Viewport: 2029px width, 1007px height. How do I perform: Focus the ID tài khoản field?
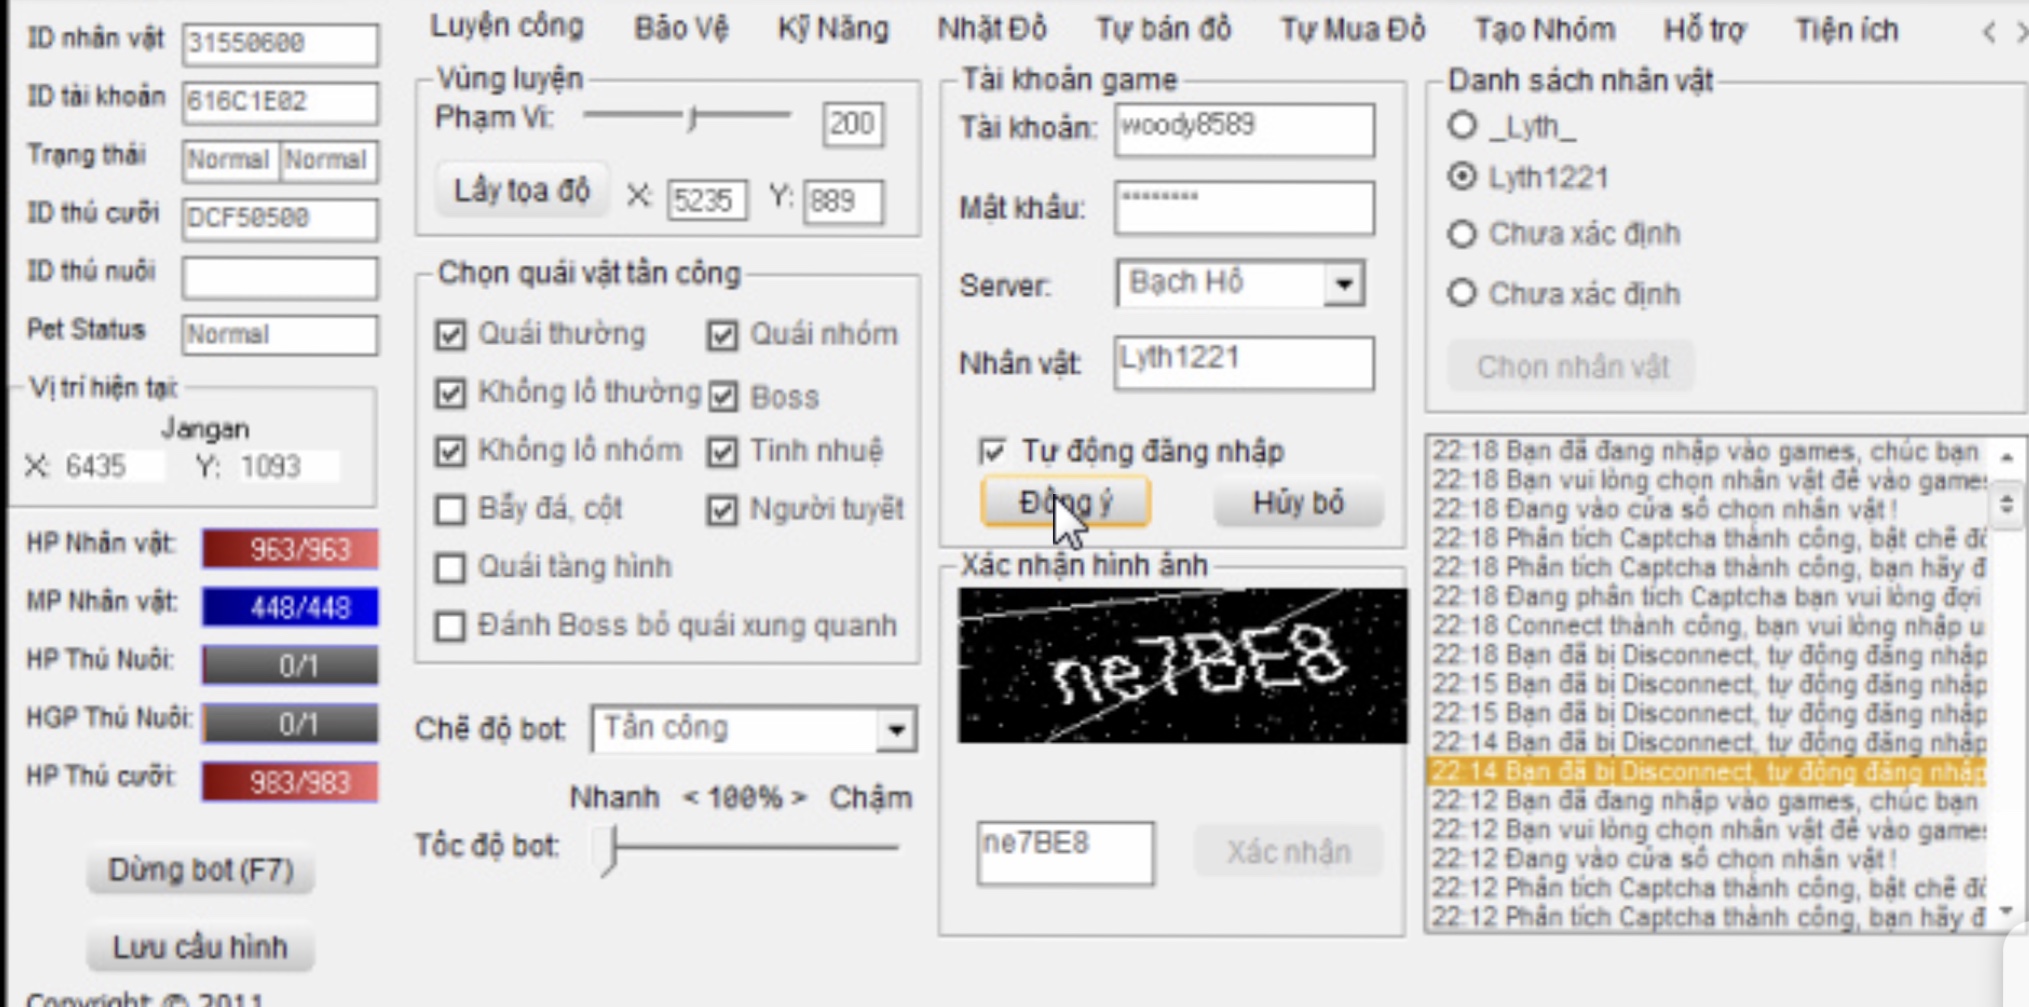(x=280, y=101)
